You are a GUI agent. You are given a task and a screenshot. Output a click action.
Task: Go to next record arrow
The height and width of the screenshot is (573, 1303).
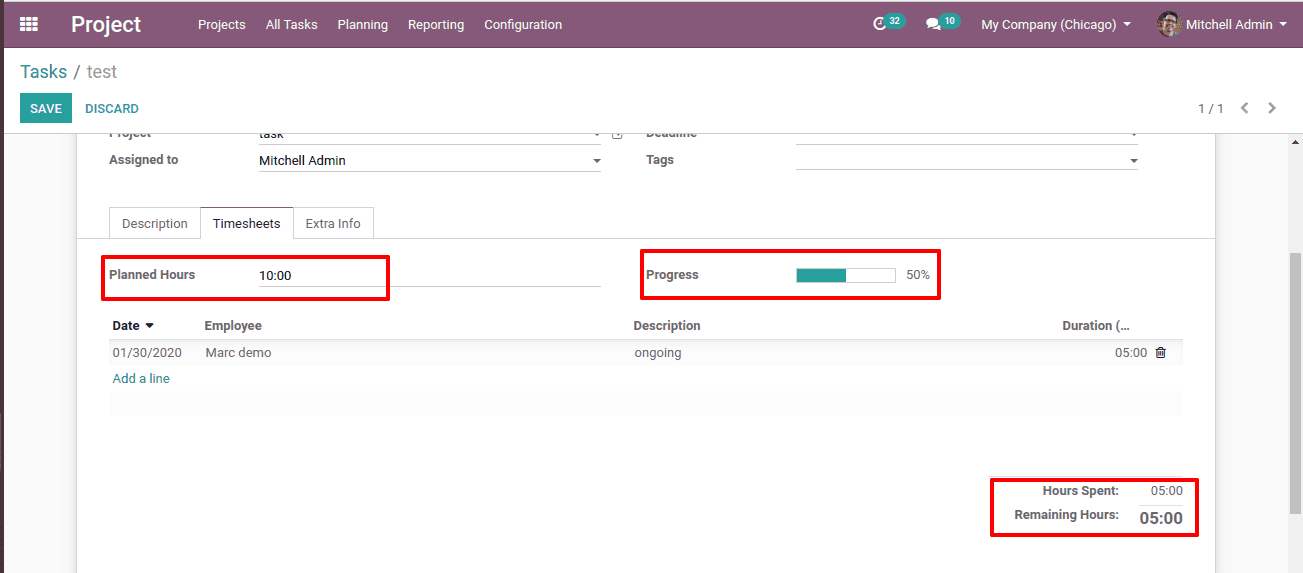[x=1272, y=108]
